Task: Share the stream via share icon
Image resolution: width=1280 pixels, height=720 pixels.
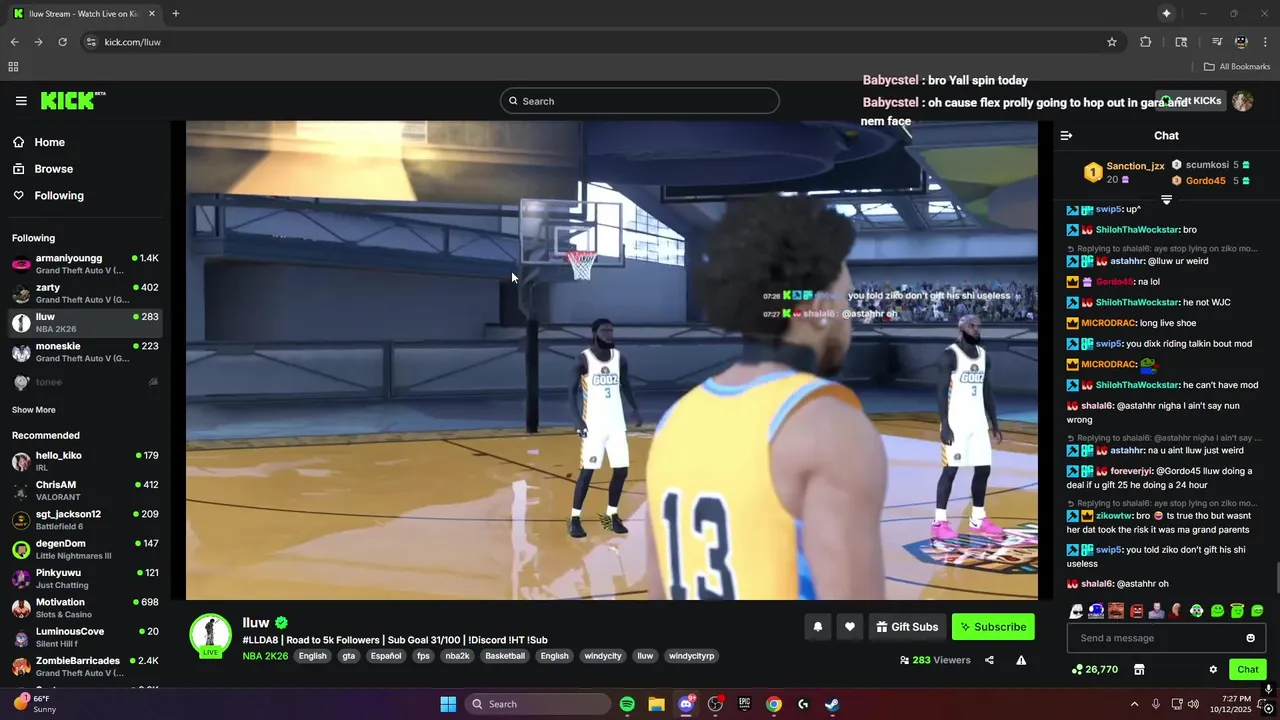Action: point(989,660)
